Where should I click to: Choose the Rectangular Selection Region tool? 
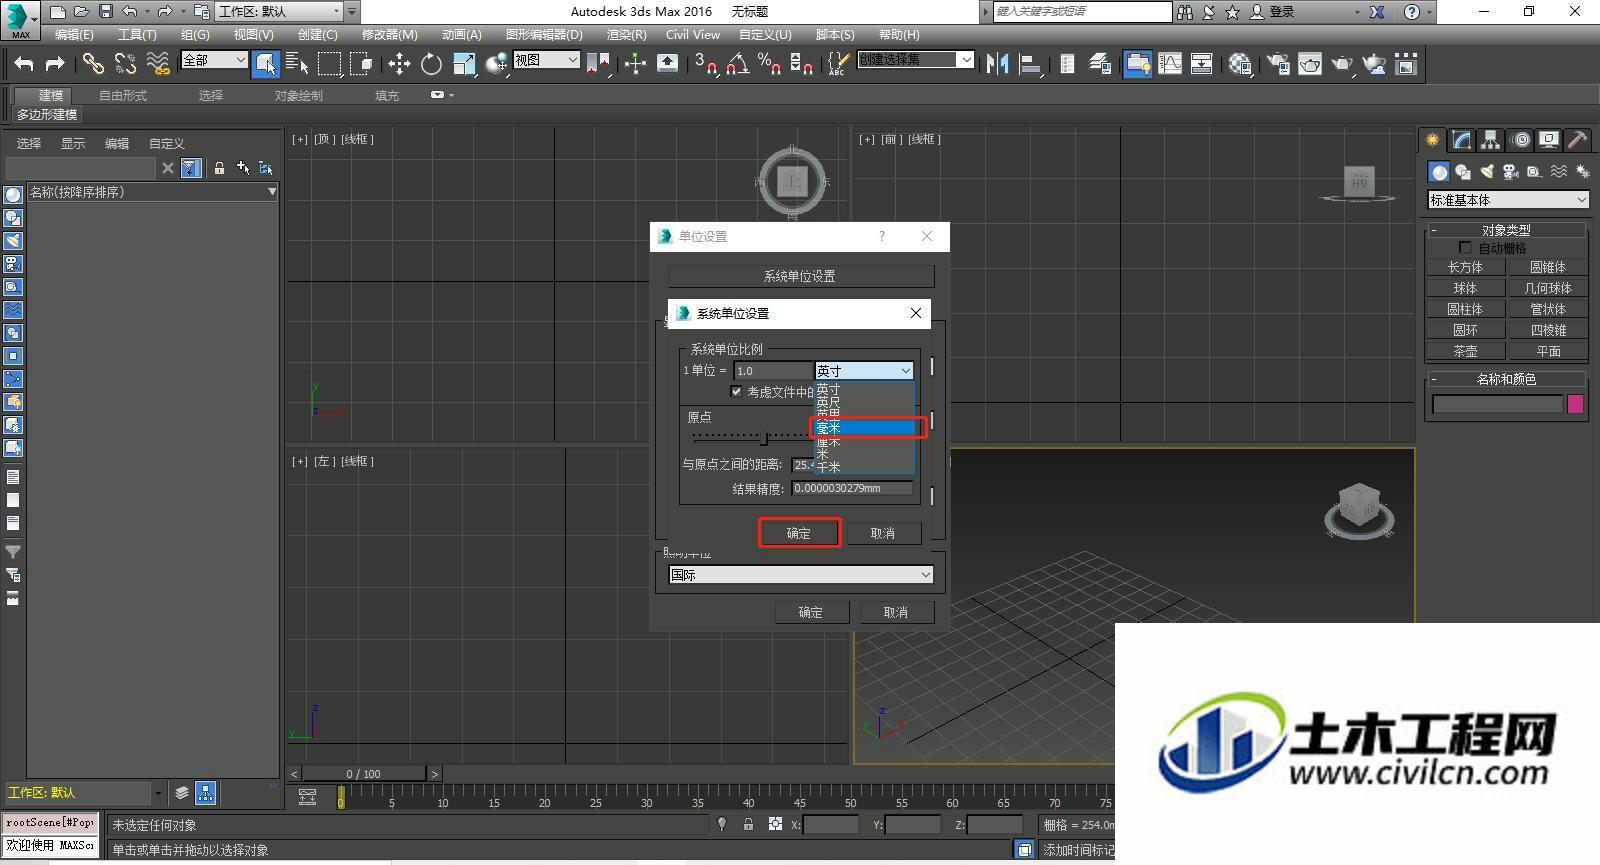point(329,64)
